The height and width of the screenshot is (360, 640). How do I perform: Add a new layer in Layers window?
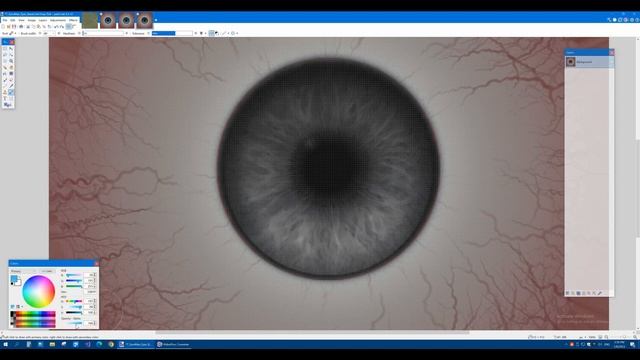coord(567,293)
